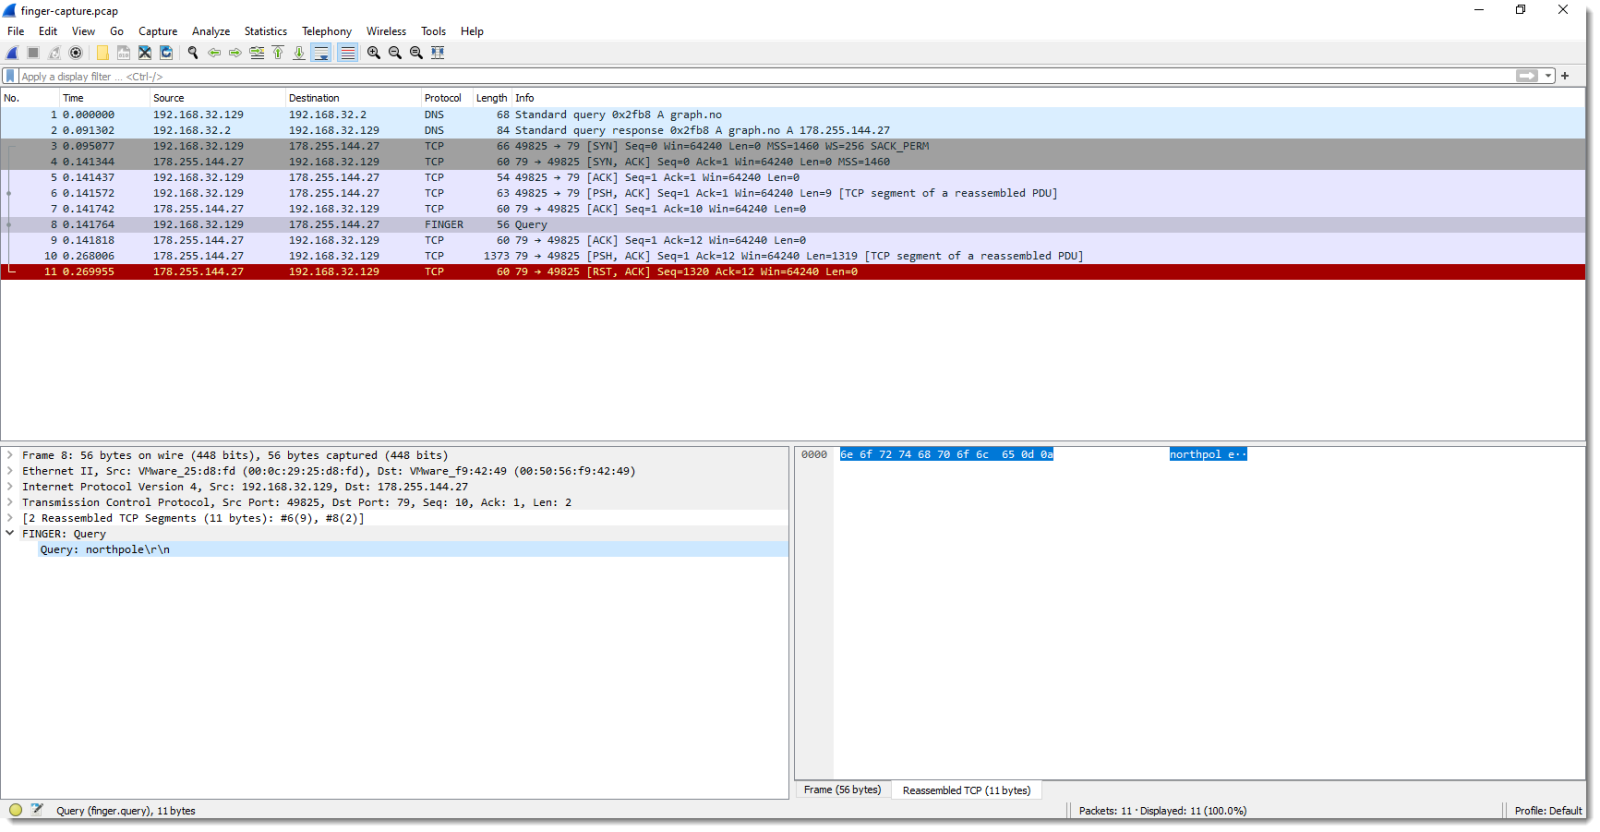Sort packets by the Protocol column header
Viewport: 1600px width, 832px height.
click(x=443, y=98)
